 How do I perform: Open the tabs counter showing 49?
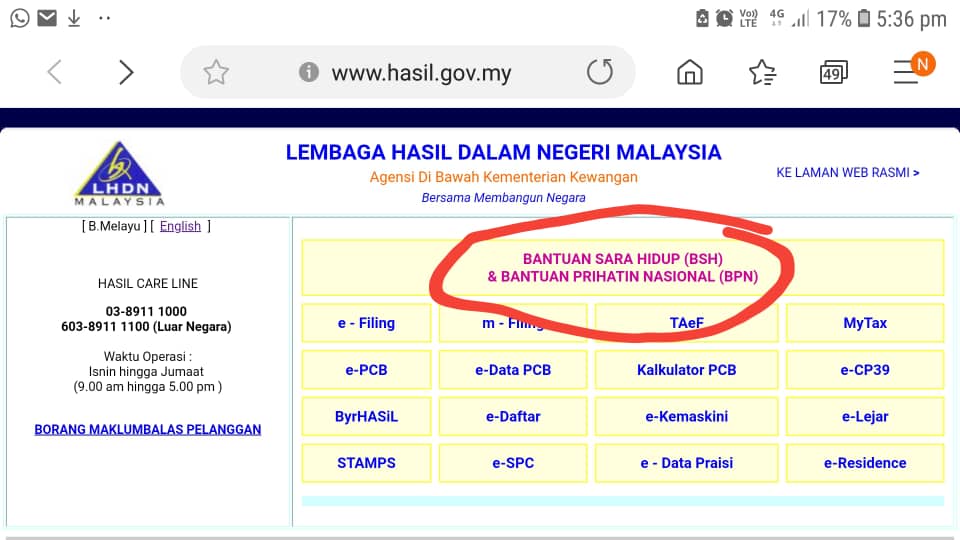coord(833,72)
